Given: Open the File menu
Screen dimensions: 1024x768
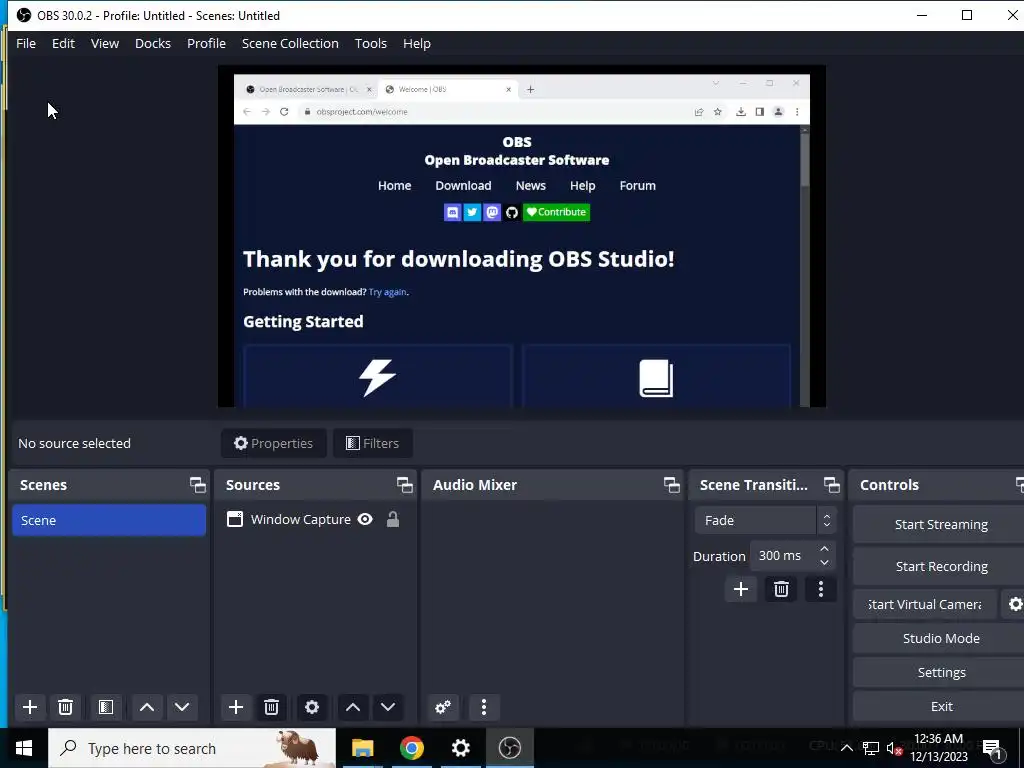Looking at the screenshot, I should point(26,44).
